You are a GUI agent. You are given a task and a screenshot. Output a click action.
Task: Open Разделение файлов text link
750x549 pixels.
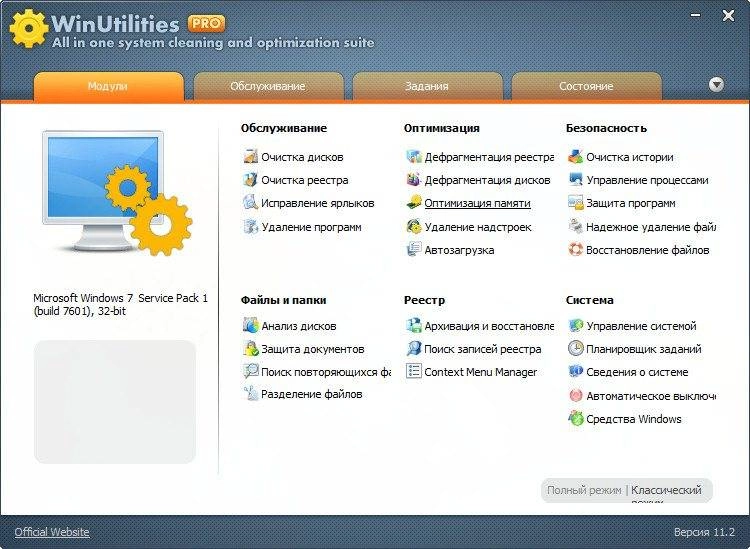point(312,394)
